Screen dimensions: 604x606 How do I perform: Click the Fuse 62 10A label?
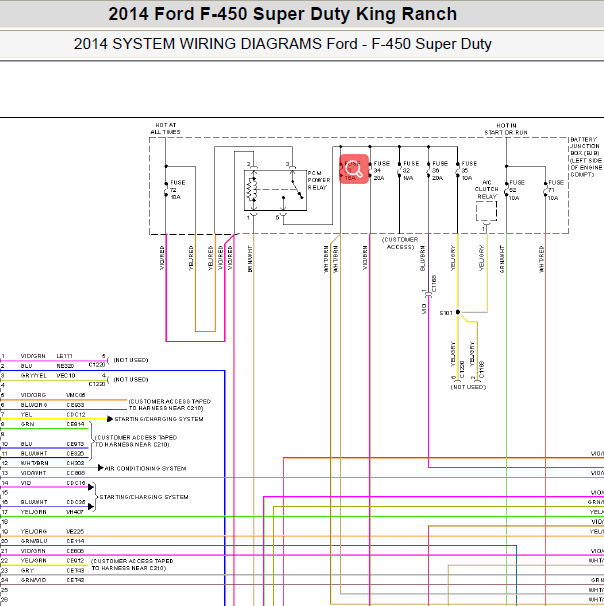coord(517,190)
